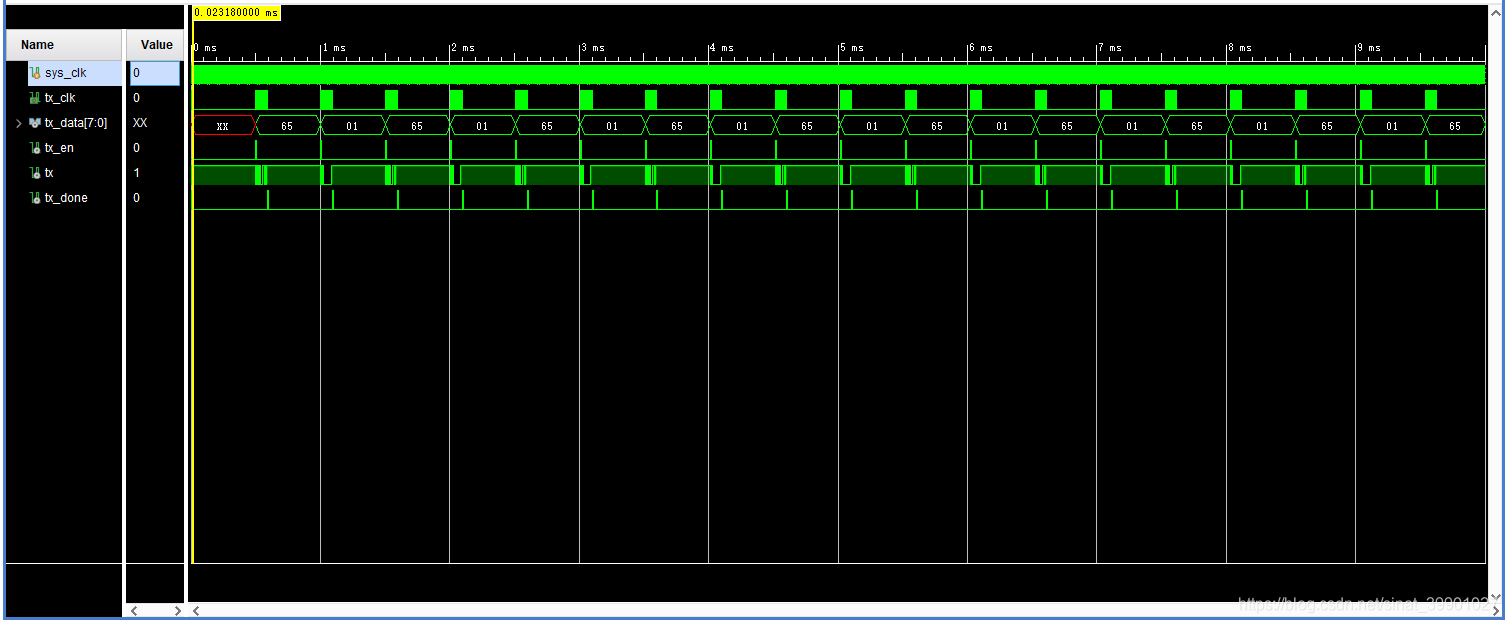Click the left scroll arrow under waveform area

pos(196,610)
